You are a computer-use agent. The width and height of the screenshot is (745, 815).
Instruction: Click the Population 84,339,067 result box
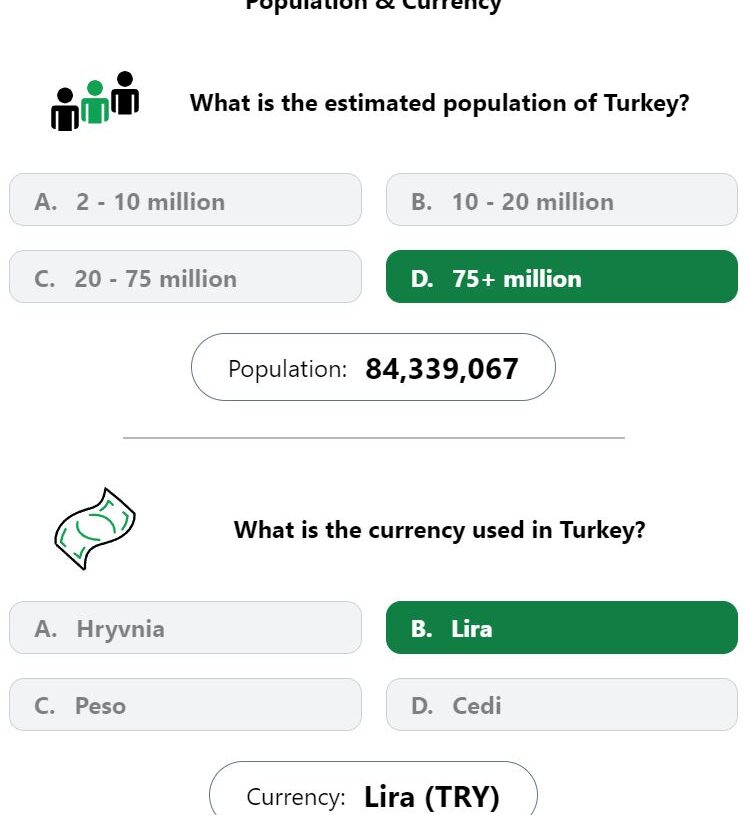pos(373,367)
